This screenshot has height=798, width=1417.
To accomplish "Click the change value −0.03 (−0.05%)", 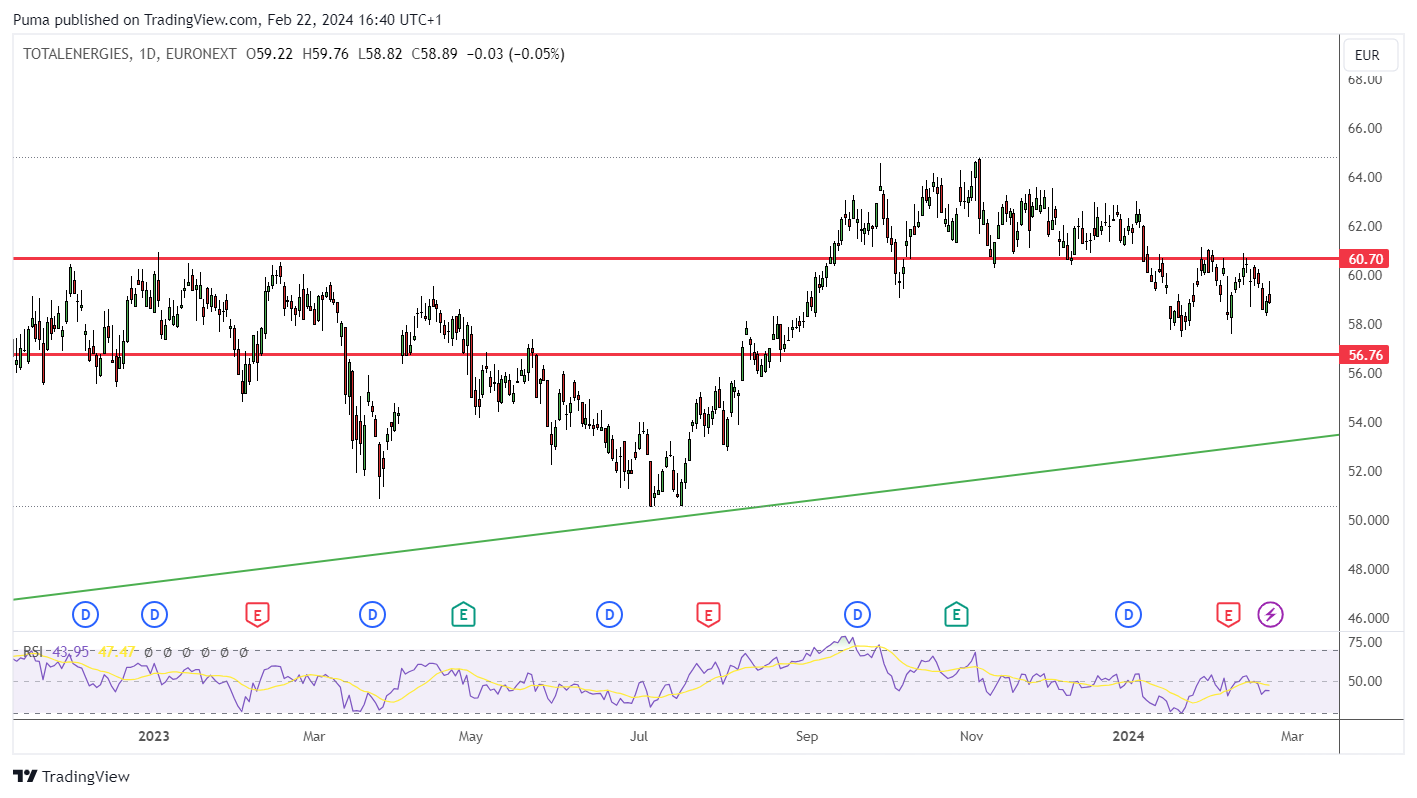I will [515, 54].
